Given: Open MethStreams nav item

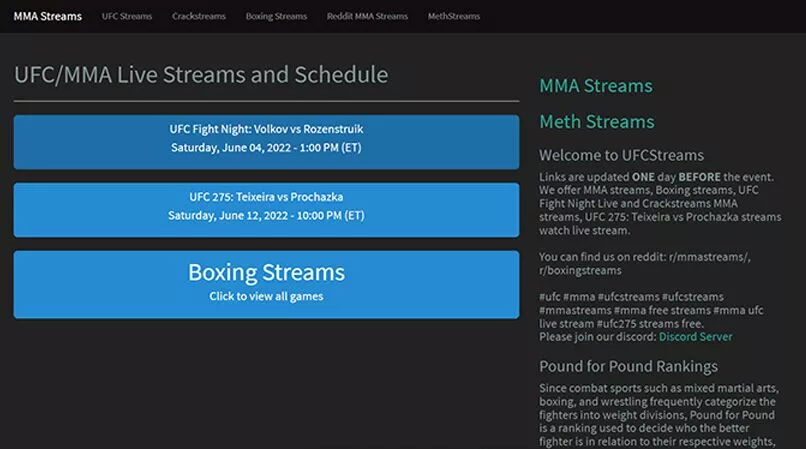Looking at the screenshot, I should tap(454, 16).
